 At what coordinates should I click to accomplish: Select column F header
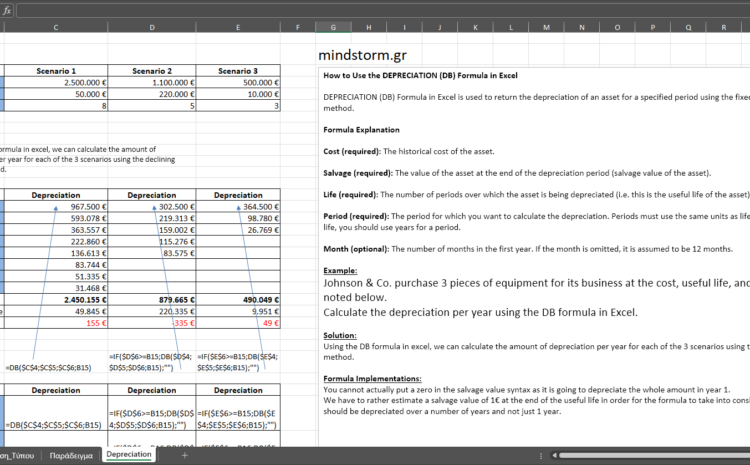click(x=298, y=27)
